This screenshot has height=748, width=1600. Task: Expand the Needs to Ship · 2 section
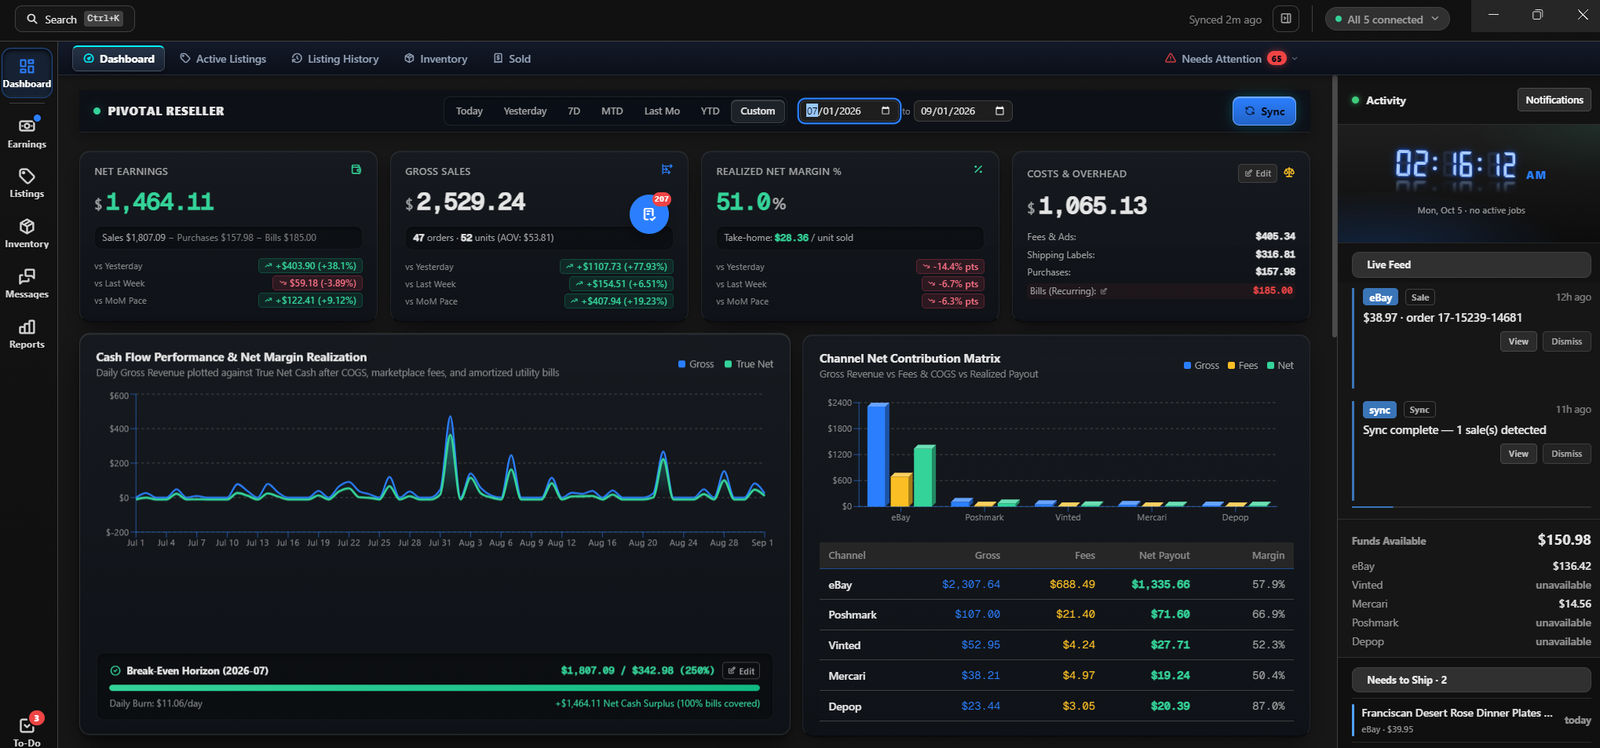click(1471, 680)
